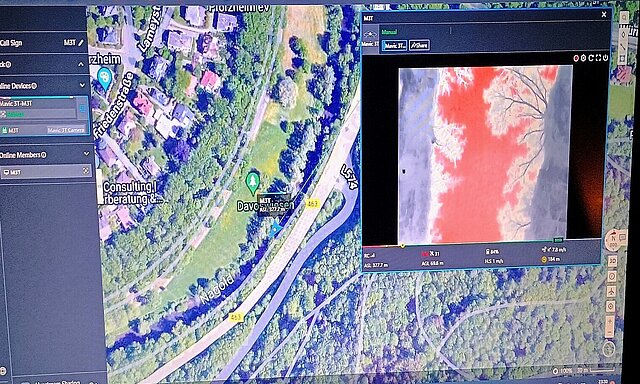Collapse the Online Devices section
This screenshot has width=640, height=384.
tap(82, 85)
